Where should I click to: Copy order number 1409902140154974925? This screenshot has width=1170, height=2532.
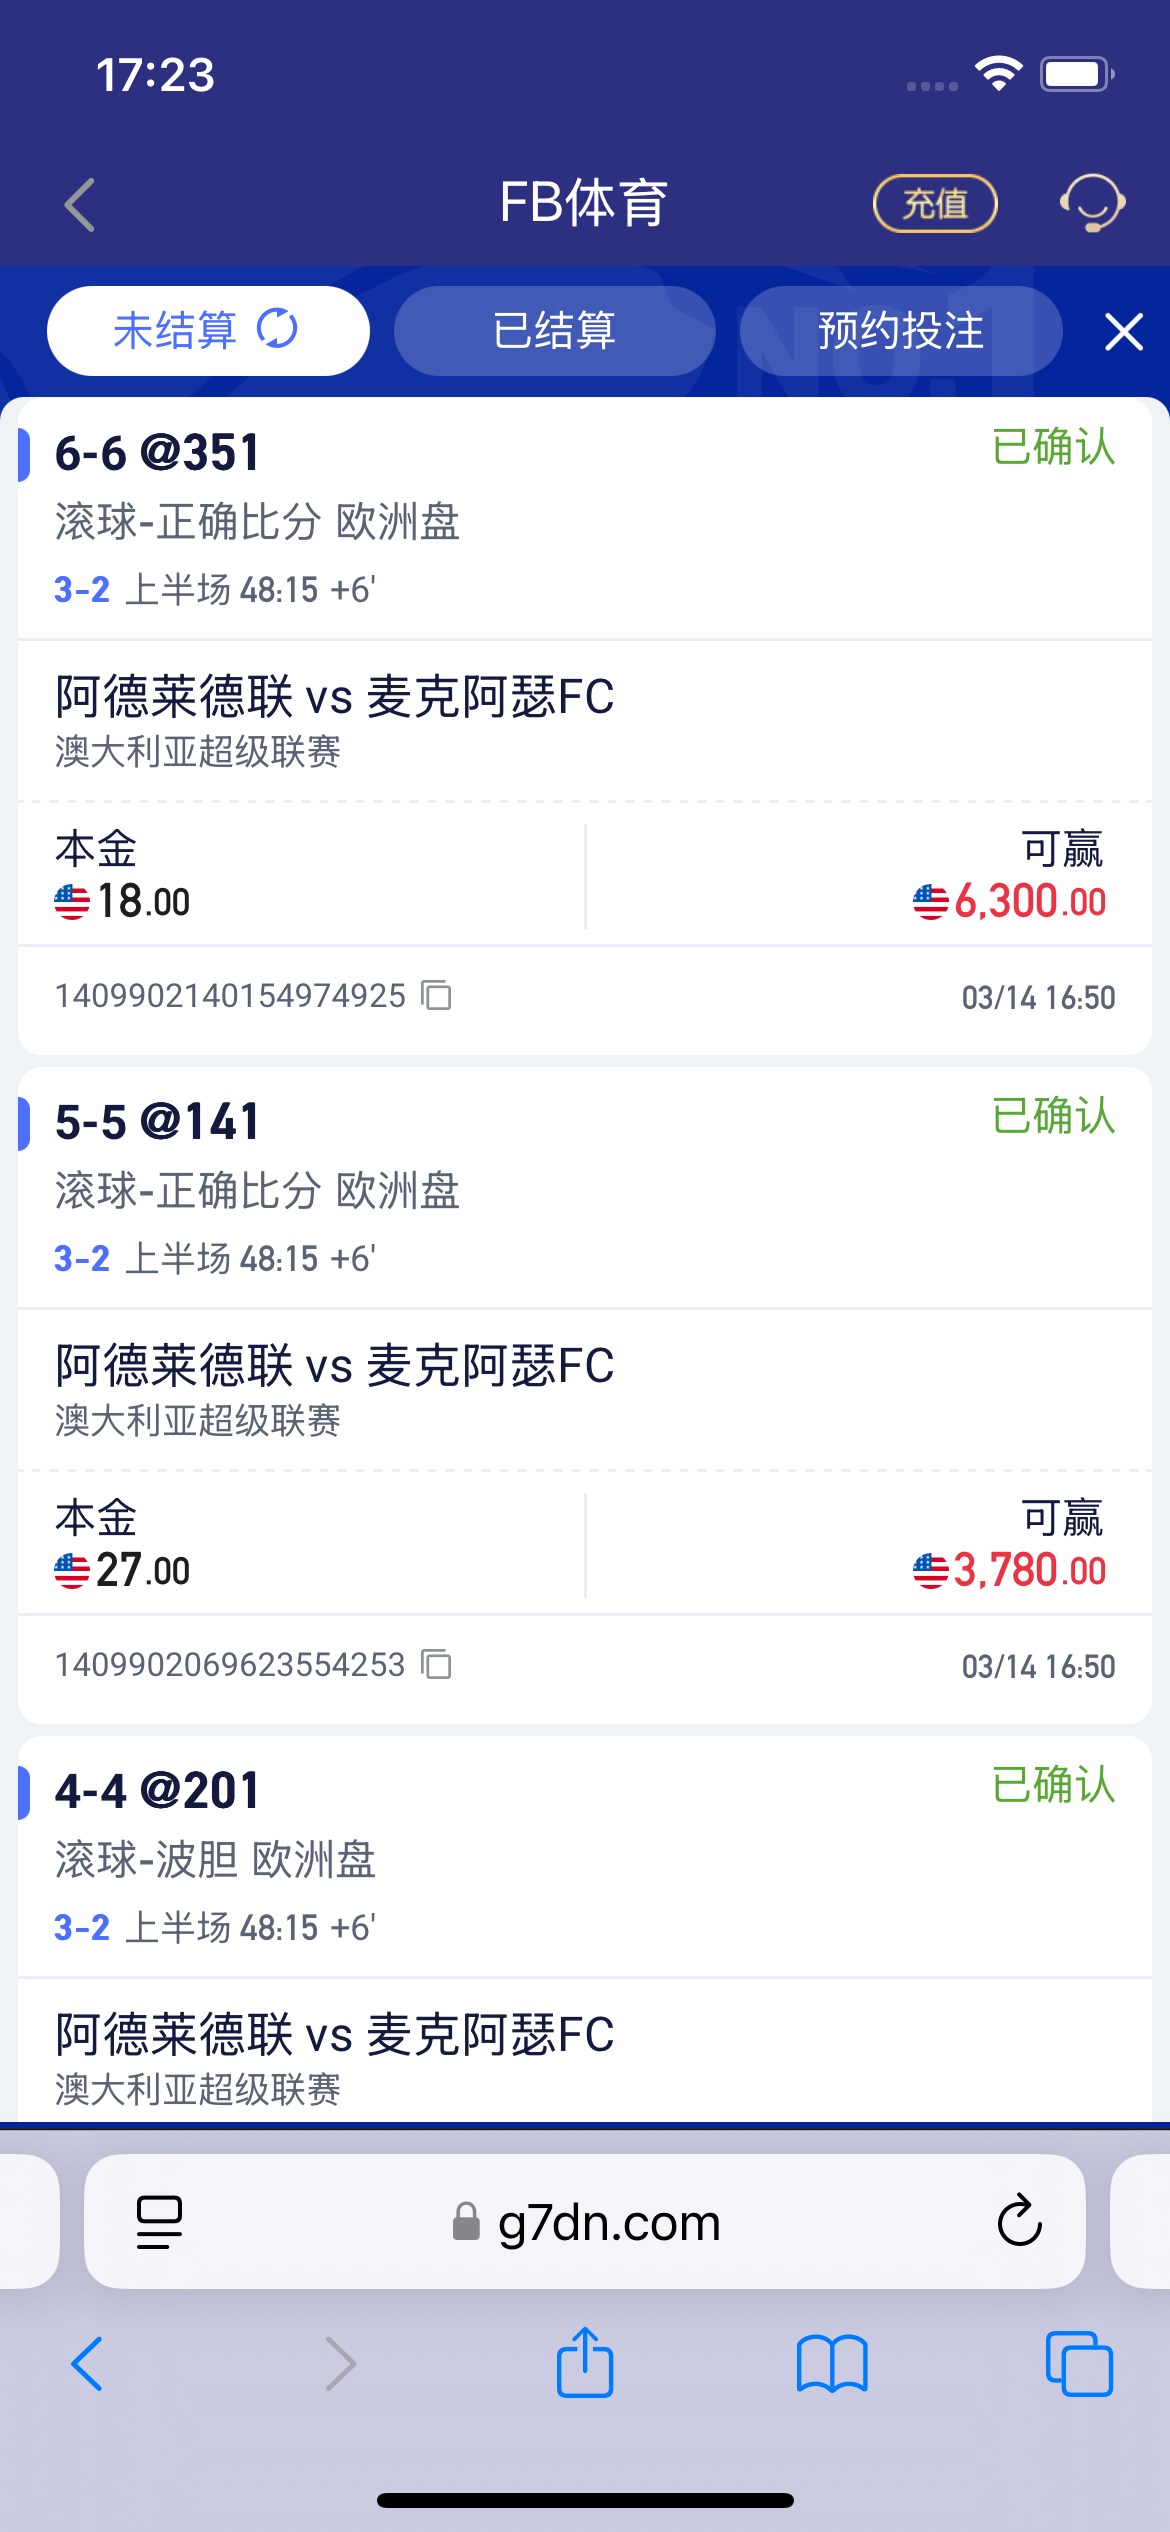pyautogui.click(x=437, y=995)
